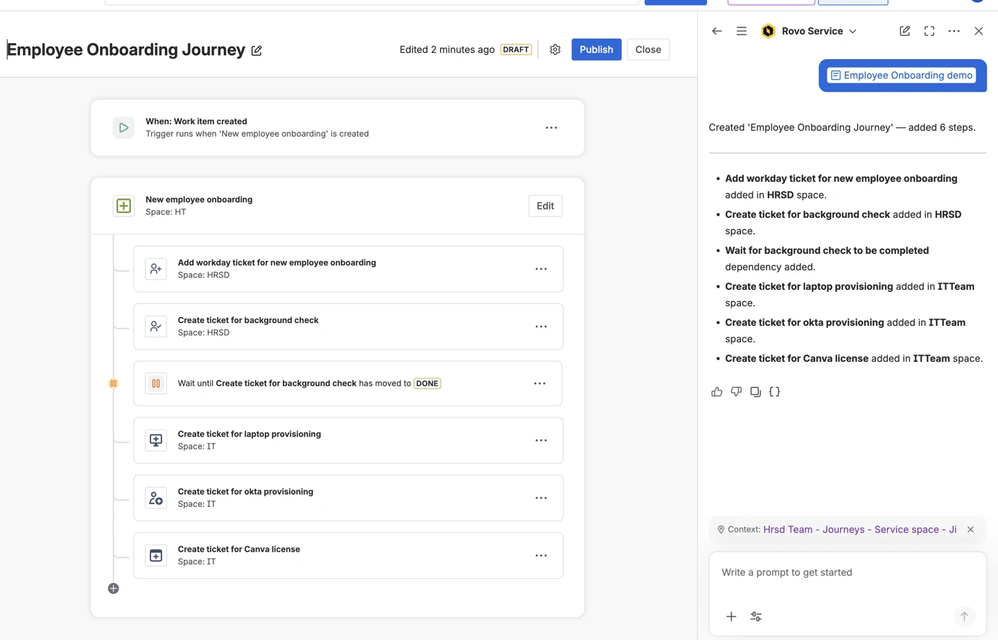Image resolution: width=998 pixels, height=640 pixels.
Task: Start a new Rovo chat via compose icon
Action: pyautogui.click(x=904, y=31)
